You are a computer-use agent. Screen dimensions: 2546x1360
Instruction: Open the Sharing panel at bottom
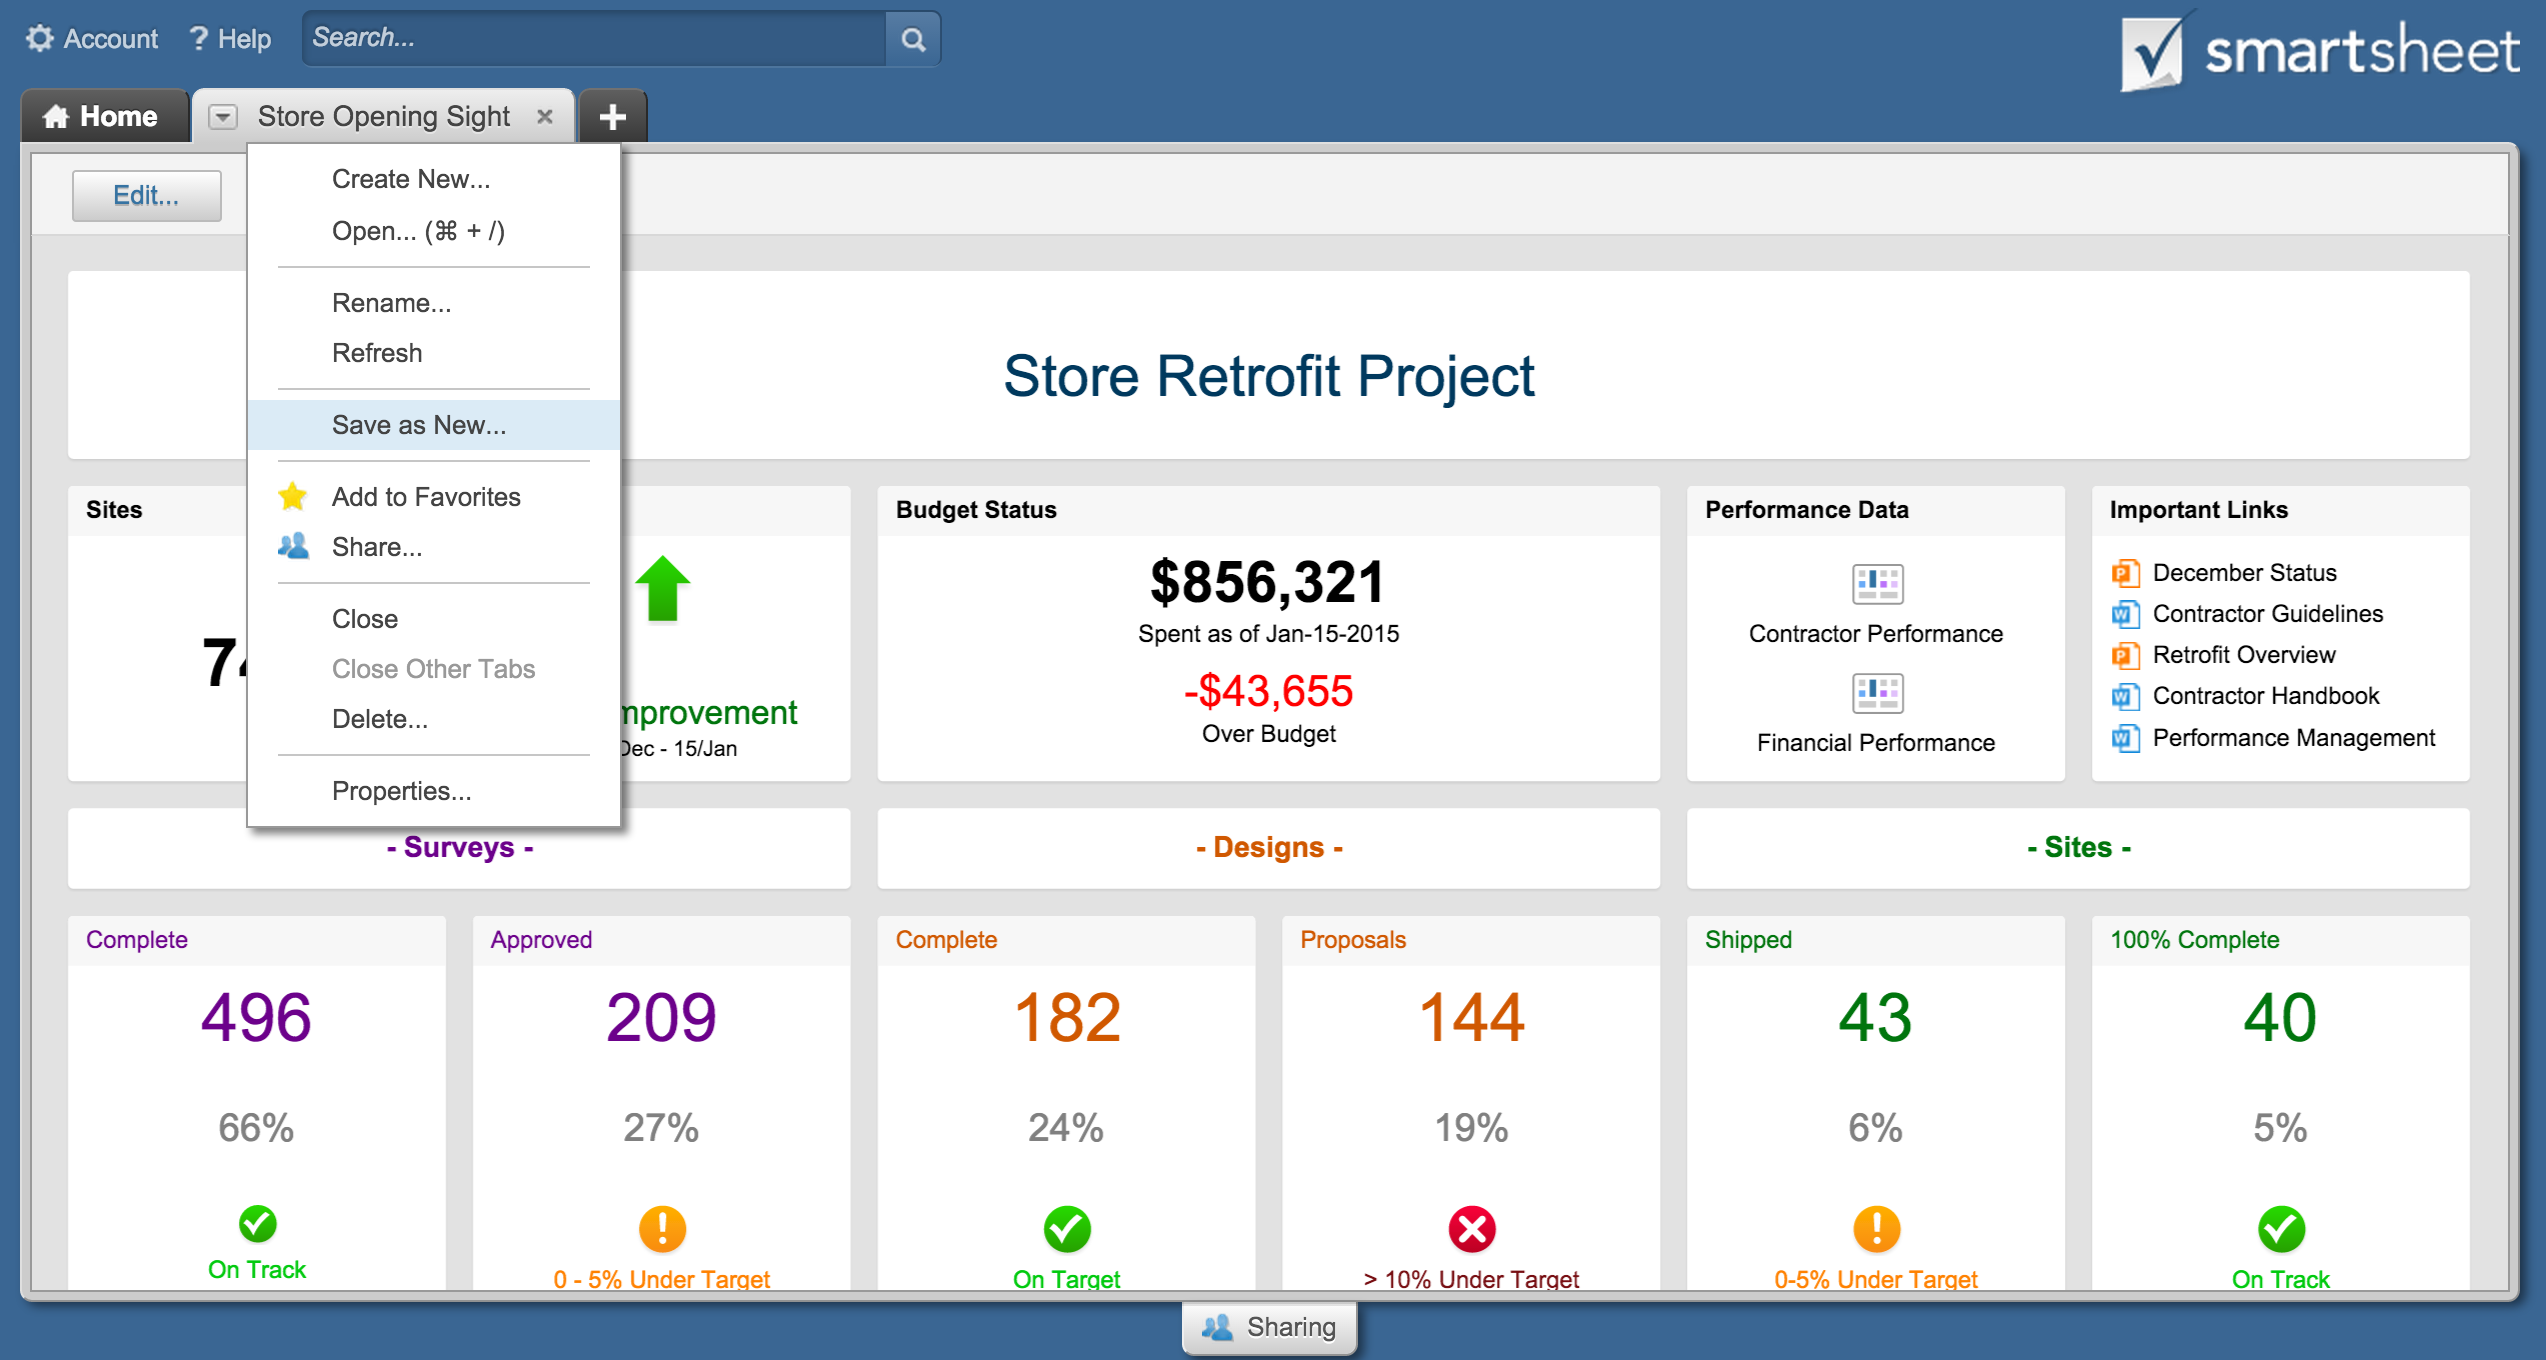point(1269,1327)
